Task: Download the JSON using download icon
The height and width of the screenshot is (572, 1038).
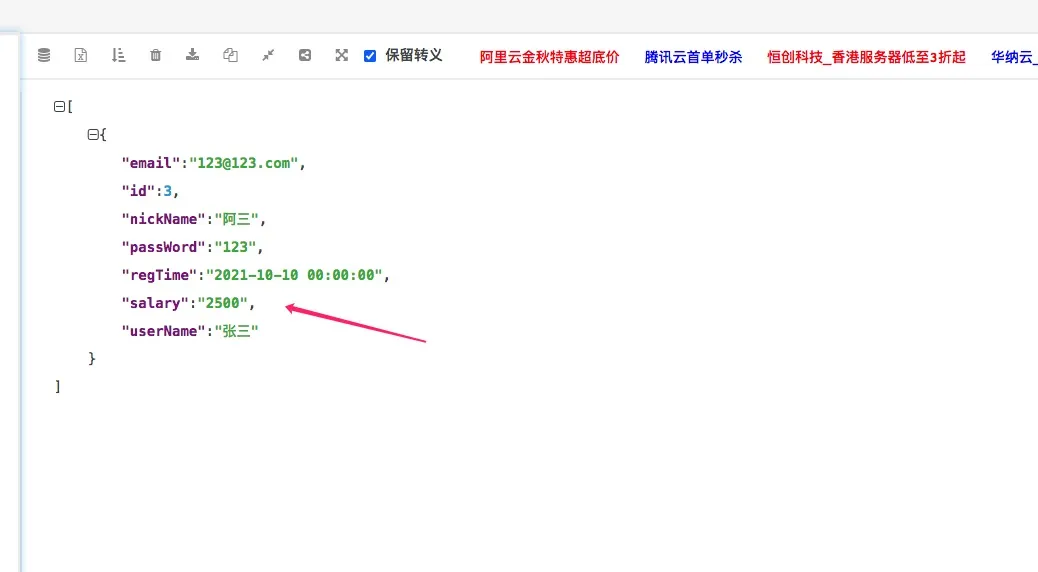Action: tap(193, 55)
